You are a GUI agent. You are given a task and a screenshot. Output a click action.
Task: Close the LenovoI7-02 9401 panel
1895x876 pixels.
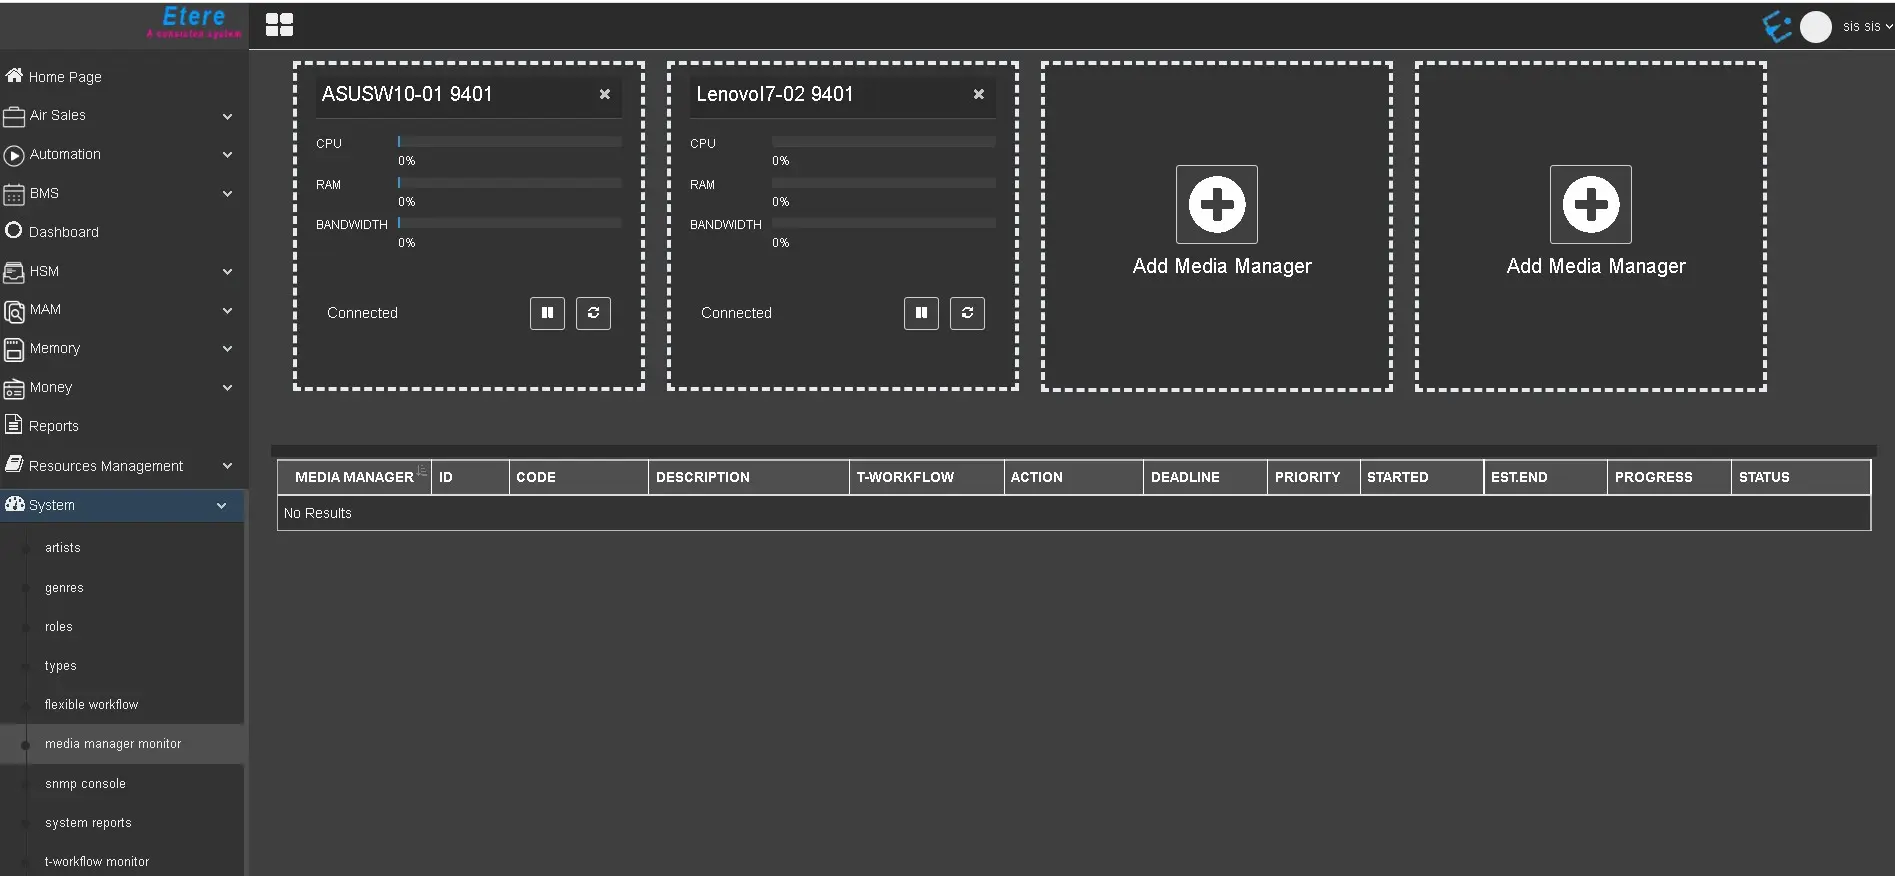978,94
